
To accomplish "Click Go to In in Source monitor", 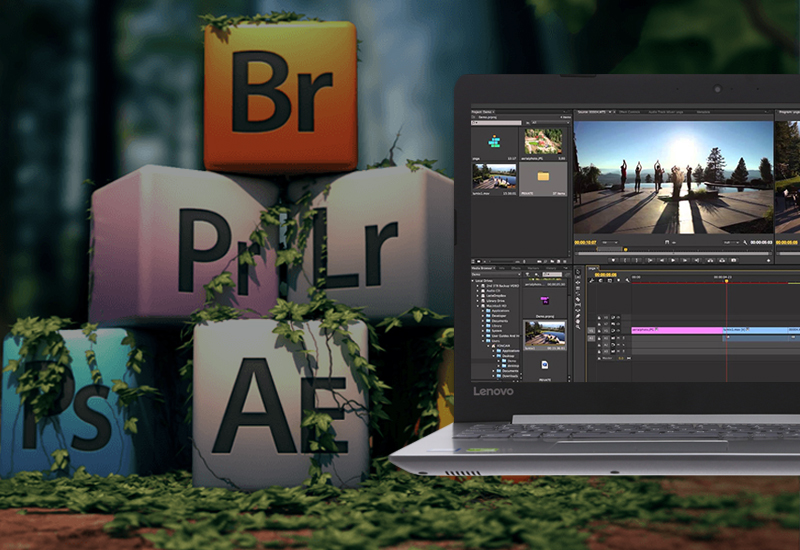I will tap(650, 260).
